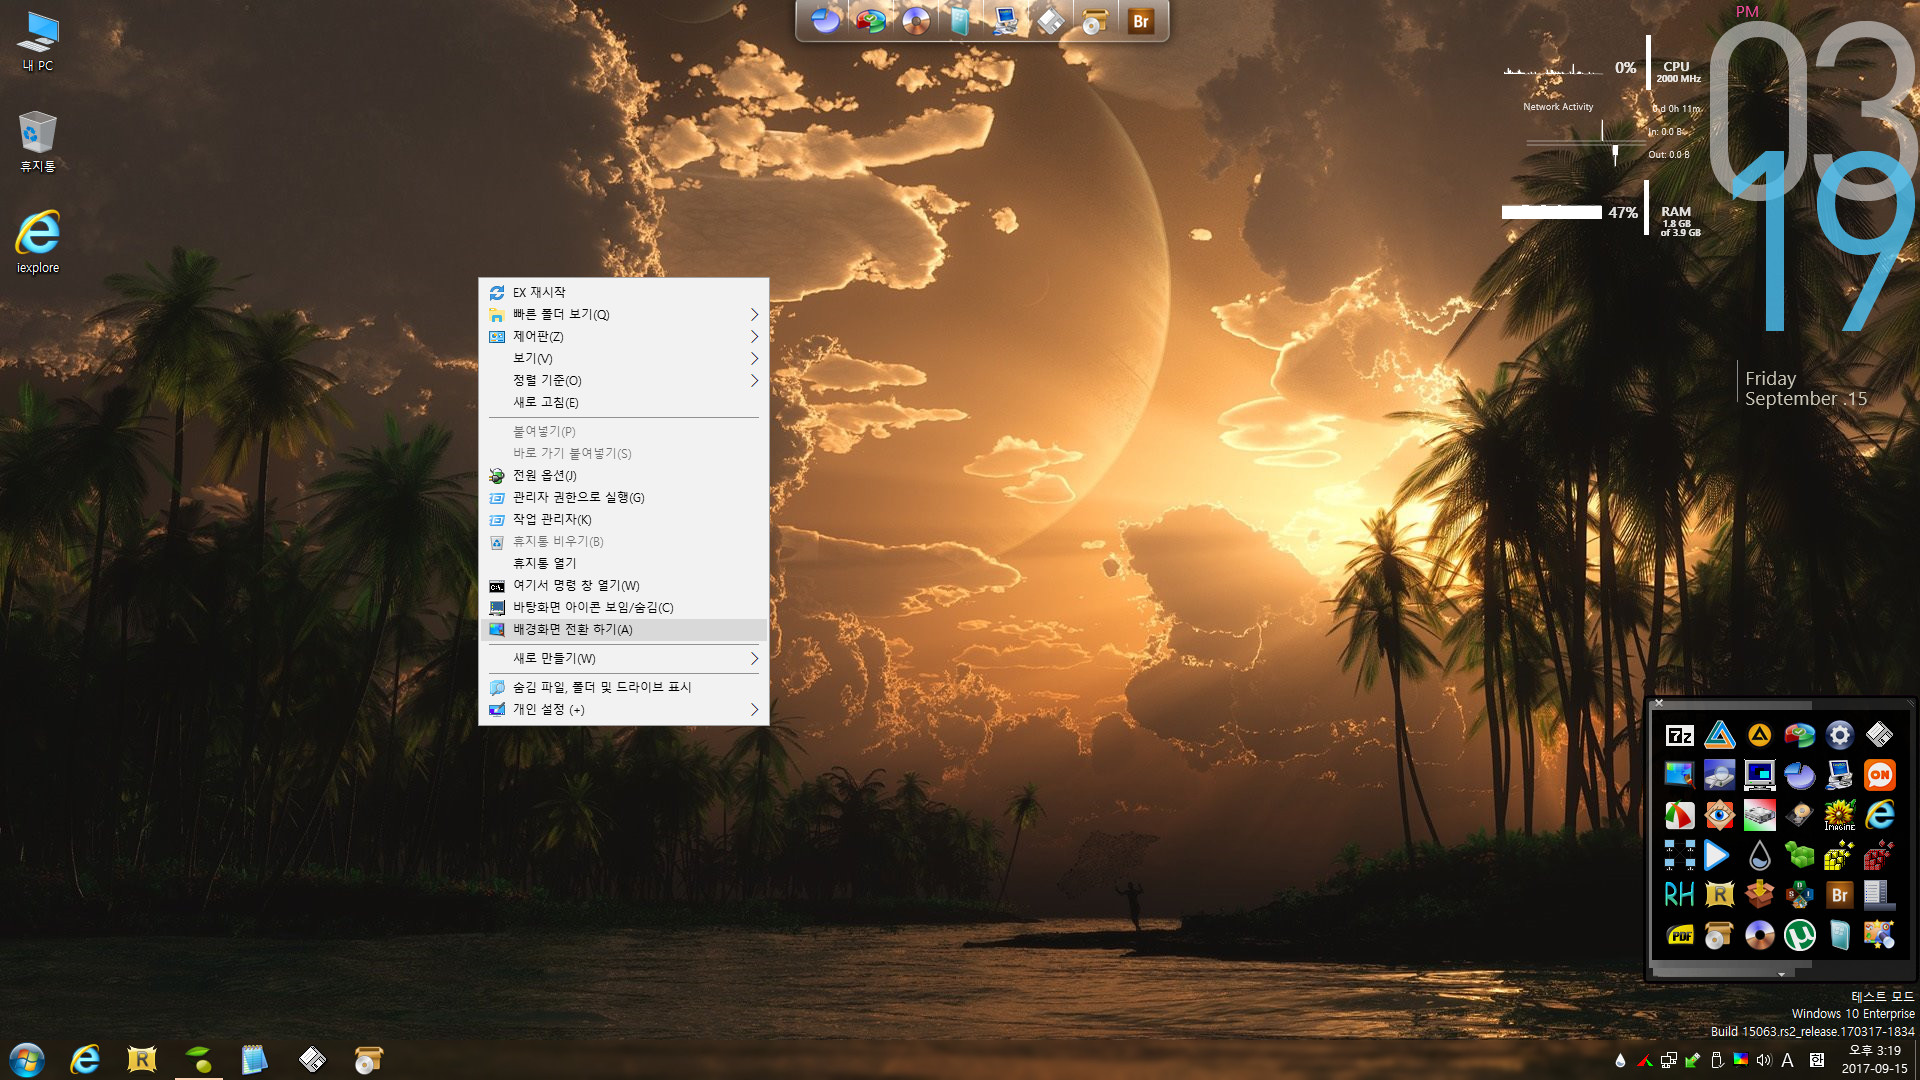The image size is (1920, 1080).
Task: Launch Internet Explorer from the launcher panel
Action: pyautogui.click(x=1879, y=815)
